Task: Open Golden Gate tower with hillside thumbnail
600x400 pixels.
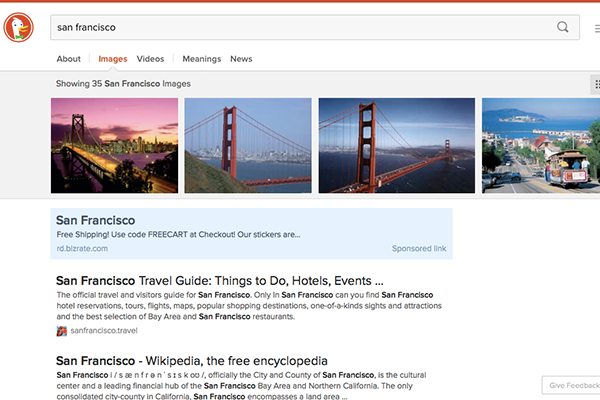Action: 248,145
